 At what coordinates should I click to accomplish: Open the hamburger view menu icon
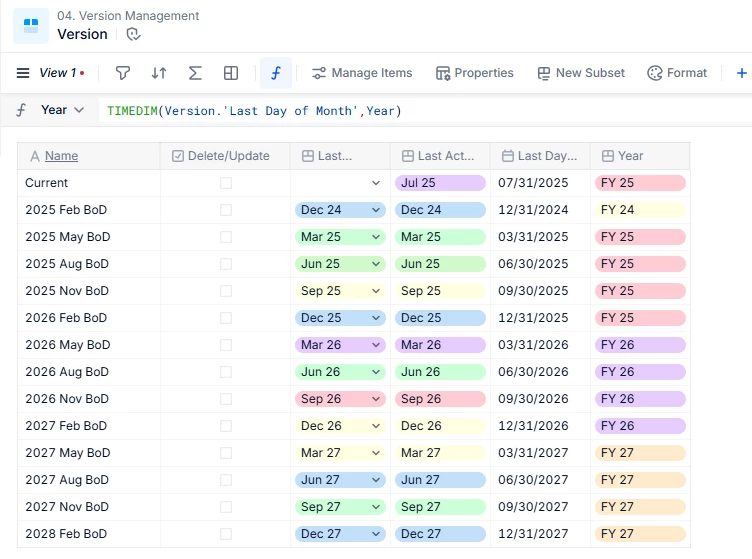pos(23,73)
